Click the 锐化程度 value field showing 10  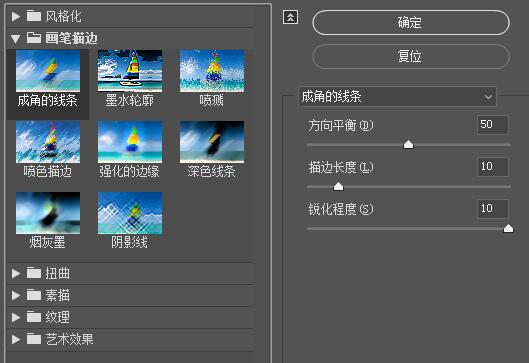tap(493, 208)
